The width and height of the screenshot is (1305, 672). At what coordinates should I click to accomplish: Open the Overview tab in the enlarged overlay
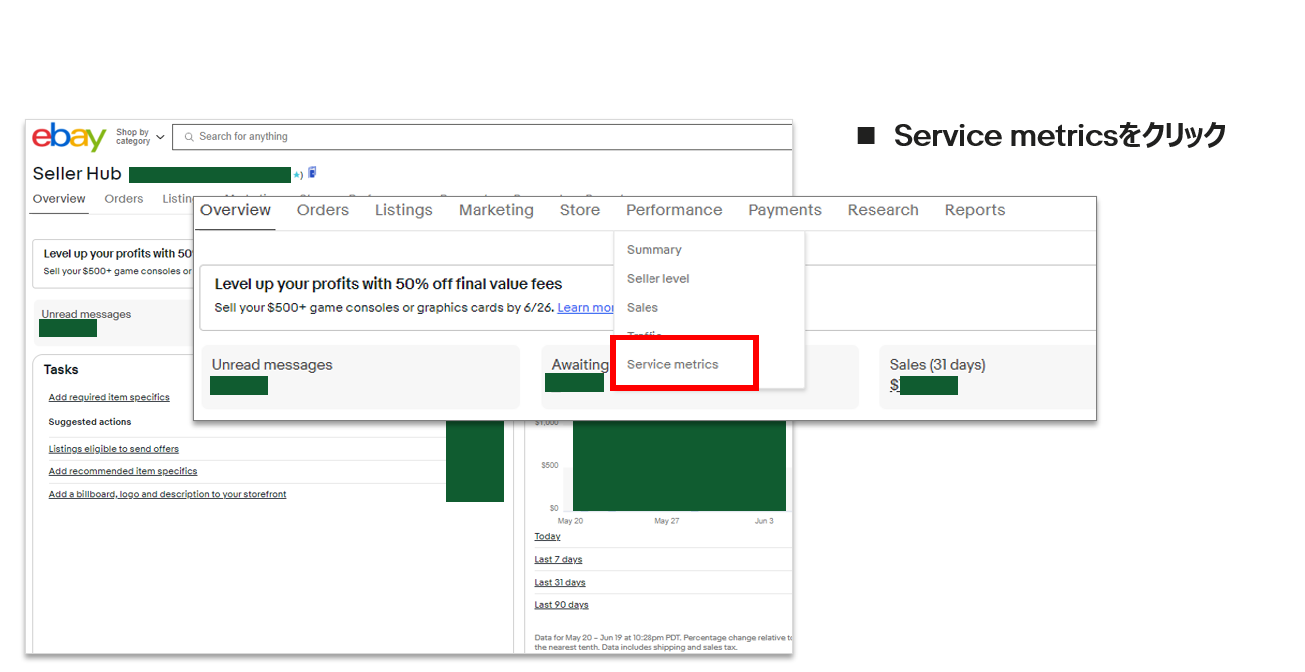point(235,210)
